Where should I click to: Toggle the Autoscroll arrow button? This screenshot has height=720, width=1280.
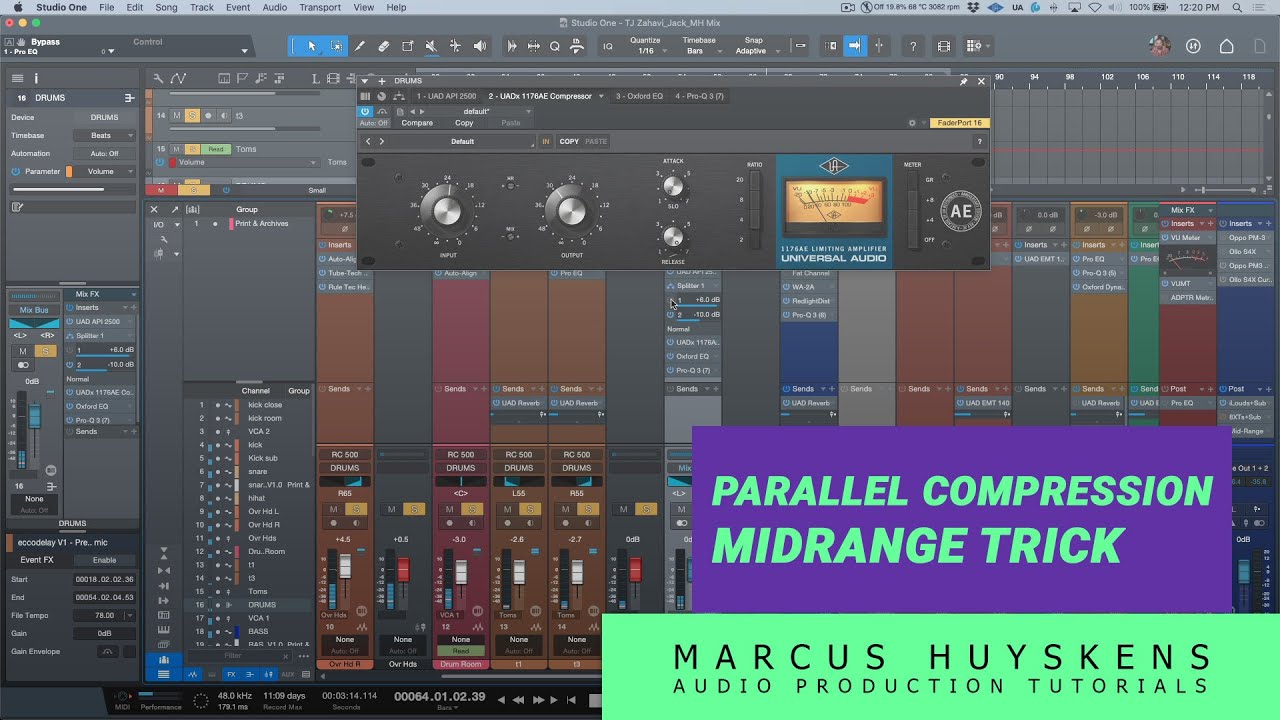coord(854,46)
